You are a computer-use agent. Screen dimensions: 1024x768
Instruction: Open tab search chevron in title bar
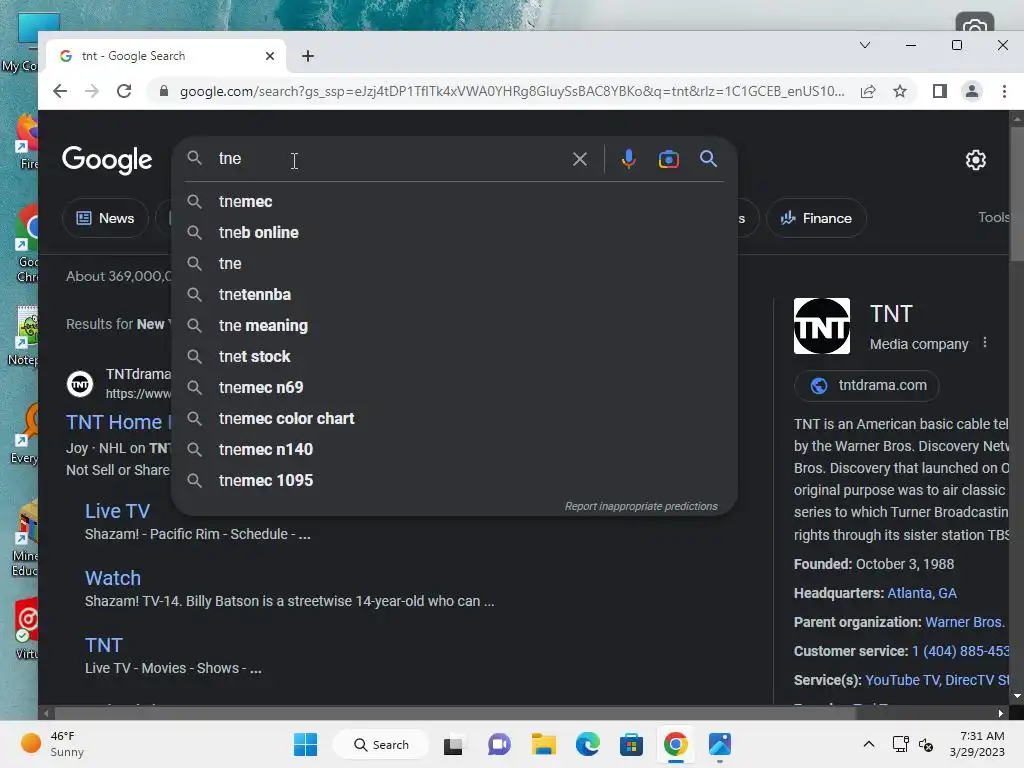tap(865, 45)
